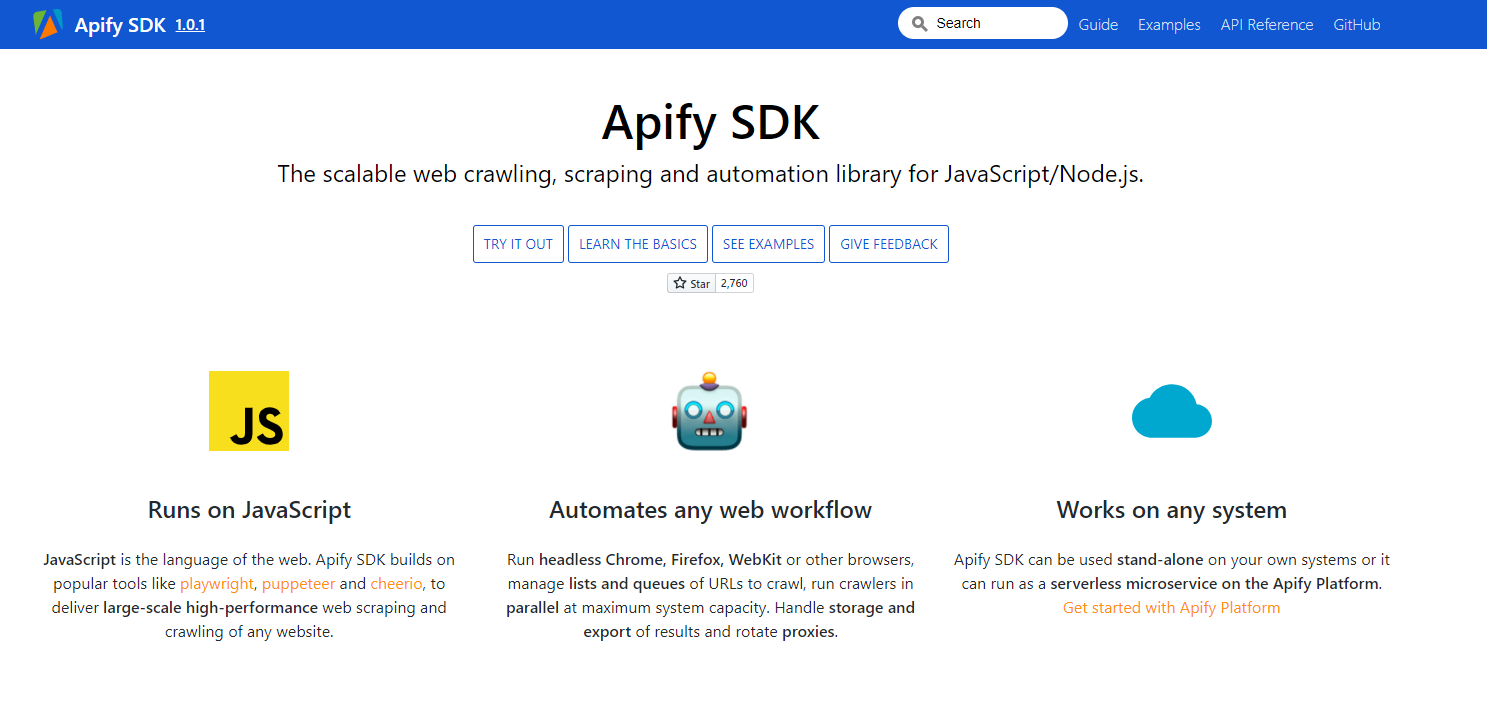Click the magnifying glass search icon
The image size is (1487, 715).
pos(919,22)
